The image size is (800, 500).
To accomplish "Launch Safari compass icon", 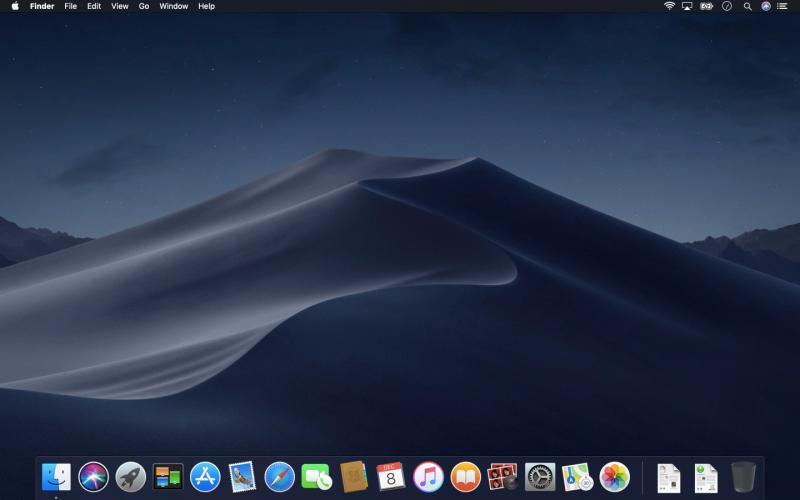I will (279, 477).
